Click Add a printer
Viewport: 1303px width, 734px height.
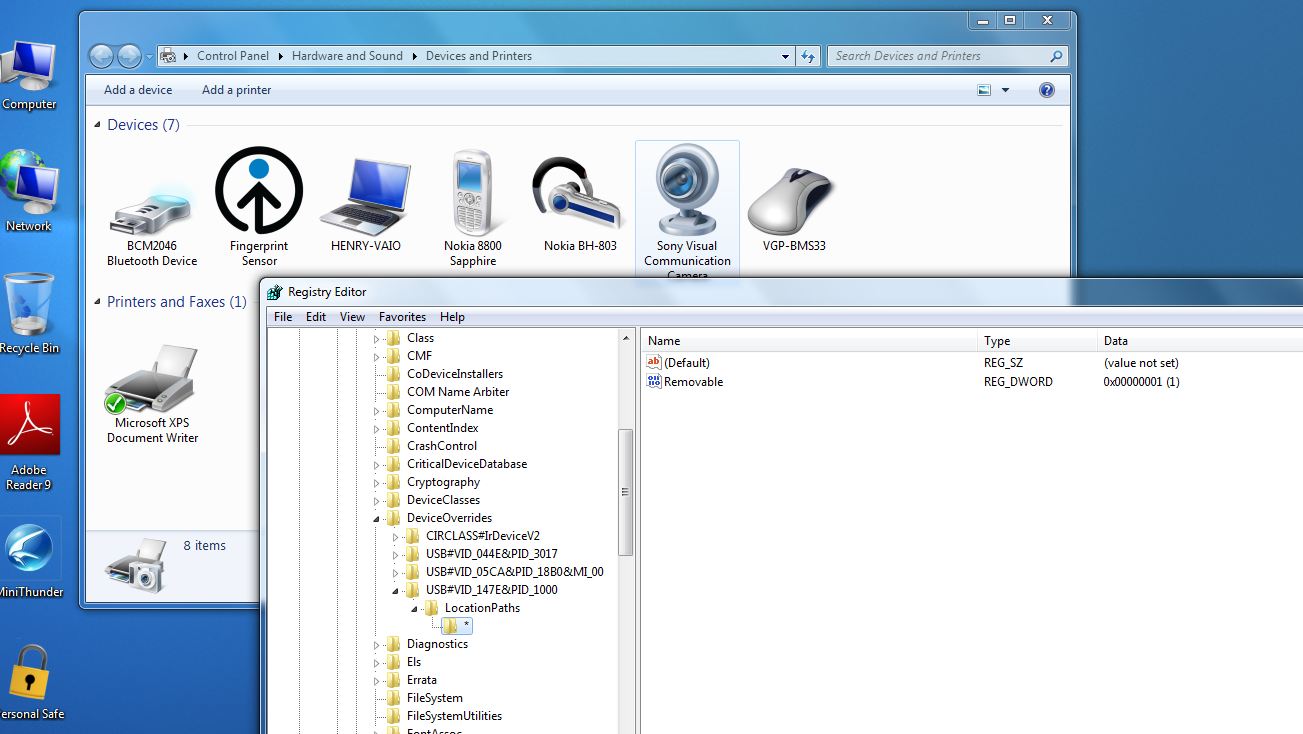(236, 90)
